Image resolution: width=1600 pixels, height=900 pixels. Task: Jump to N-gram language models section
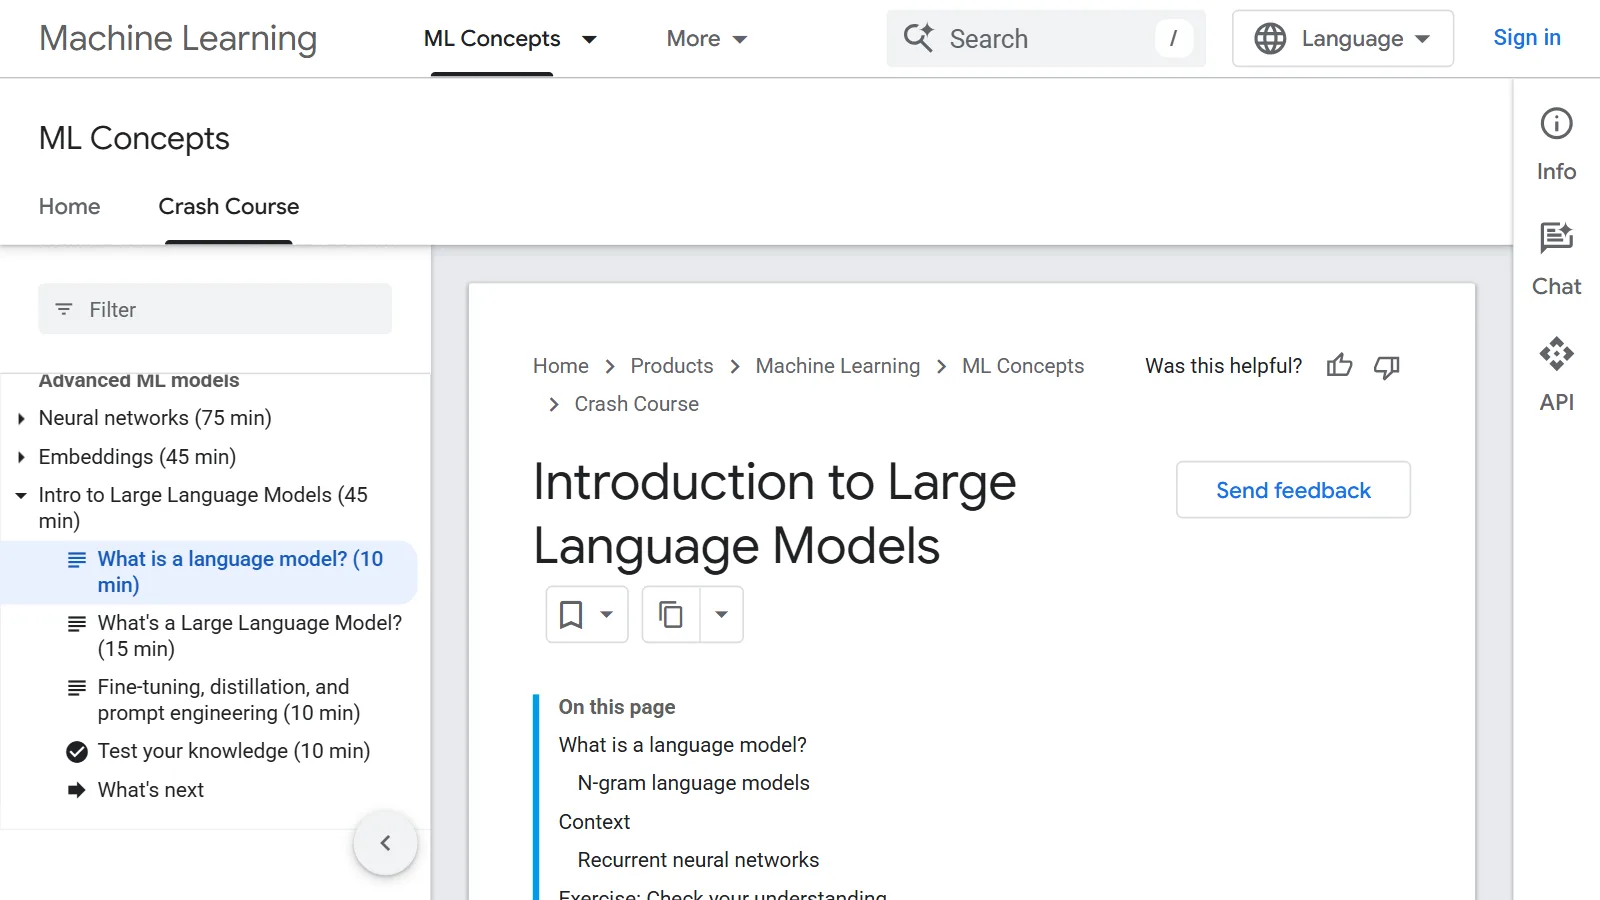(x=693, y=783)
